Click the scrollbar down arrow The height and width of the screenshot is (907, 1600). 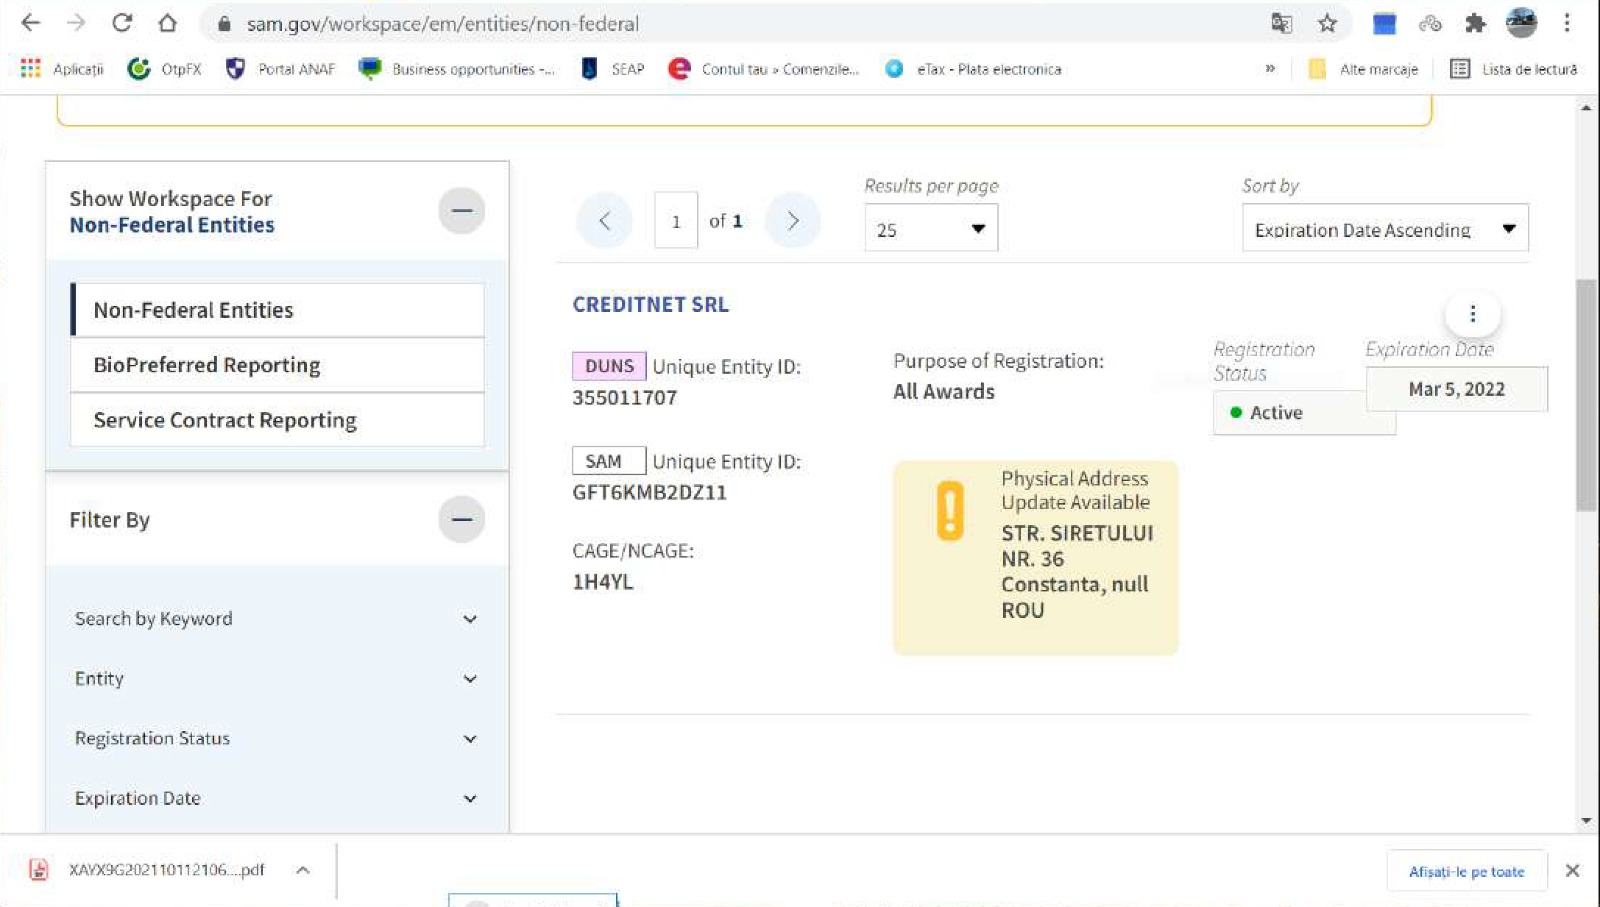pyautogui.click(x=1586, y=821)
